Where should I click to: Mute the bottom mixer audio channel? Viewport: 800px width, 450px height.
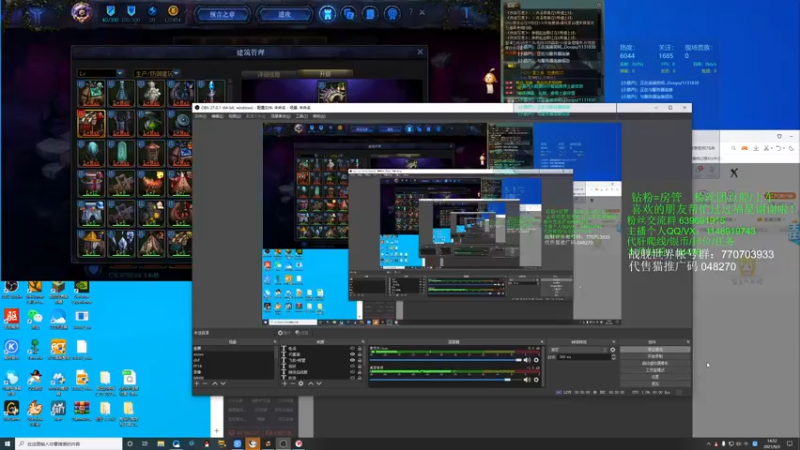[527, 380]
